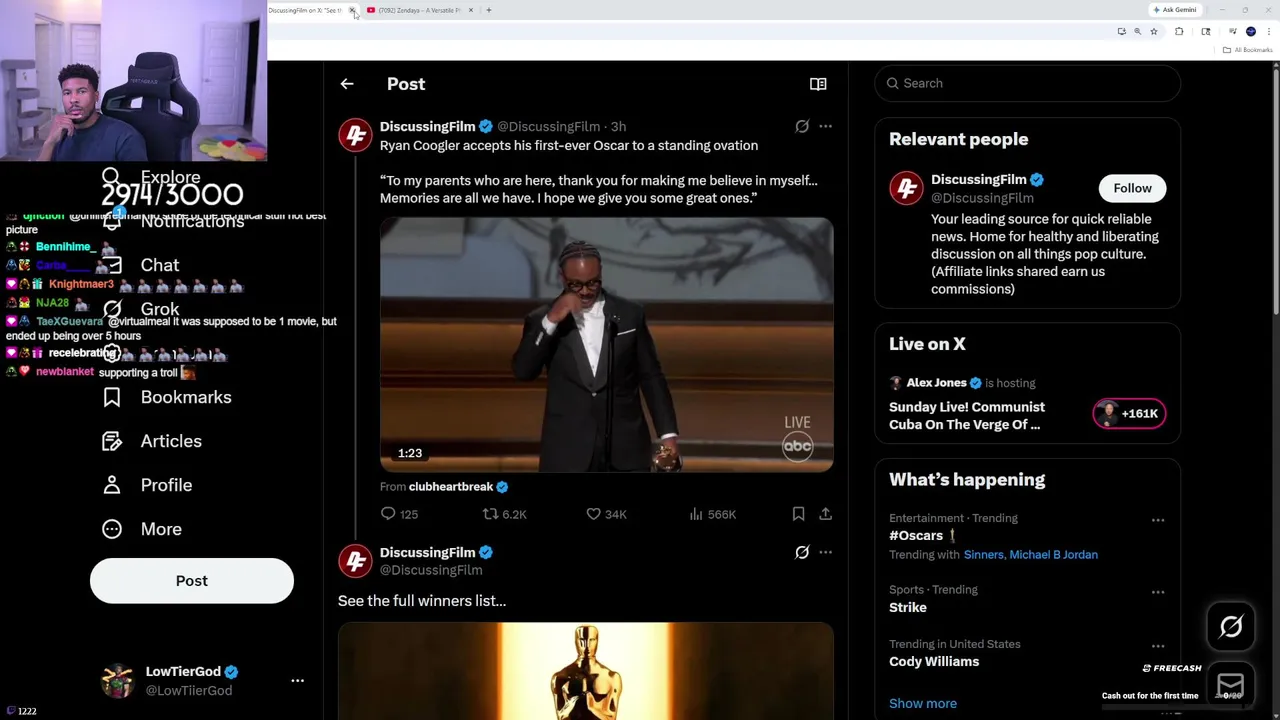
Task: Open More in the sidebar
Action: click(142, 529)
